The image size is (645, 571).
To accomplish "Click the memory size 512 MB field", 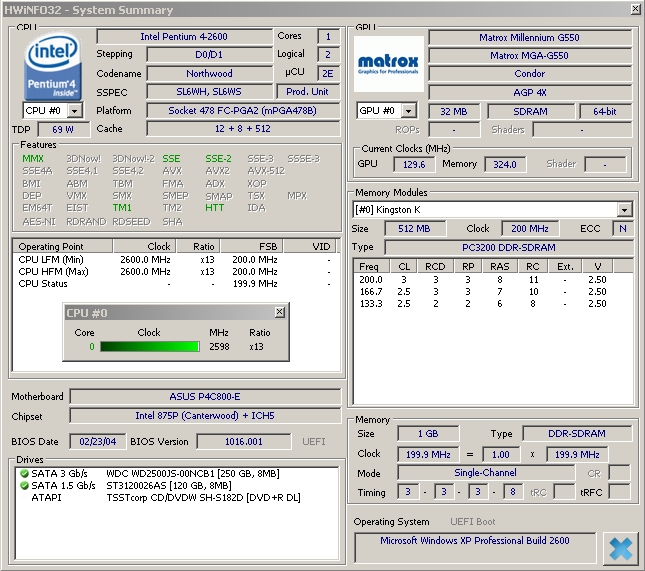I will click(415, 228).
